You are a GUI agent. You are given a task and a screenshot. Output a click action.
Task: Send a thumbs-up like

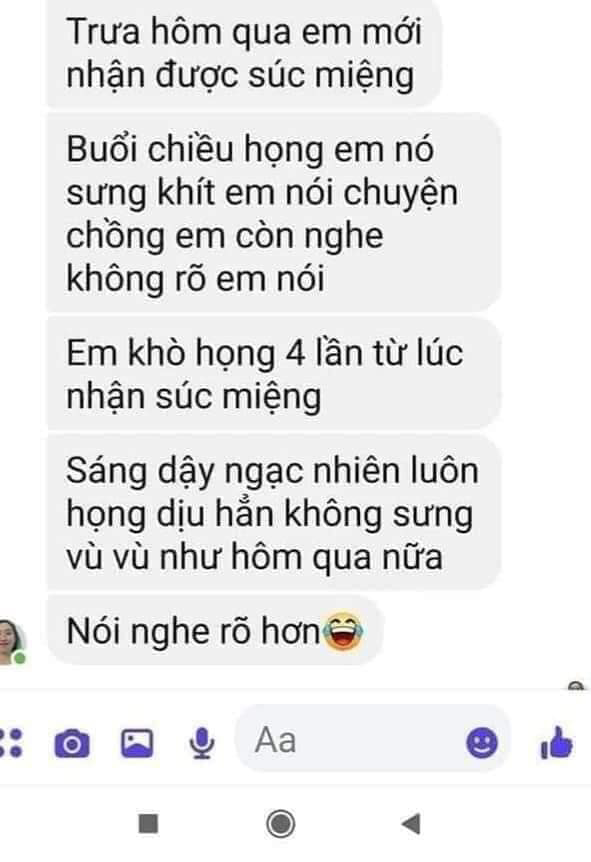556,744
